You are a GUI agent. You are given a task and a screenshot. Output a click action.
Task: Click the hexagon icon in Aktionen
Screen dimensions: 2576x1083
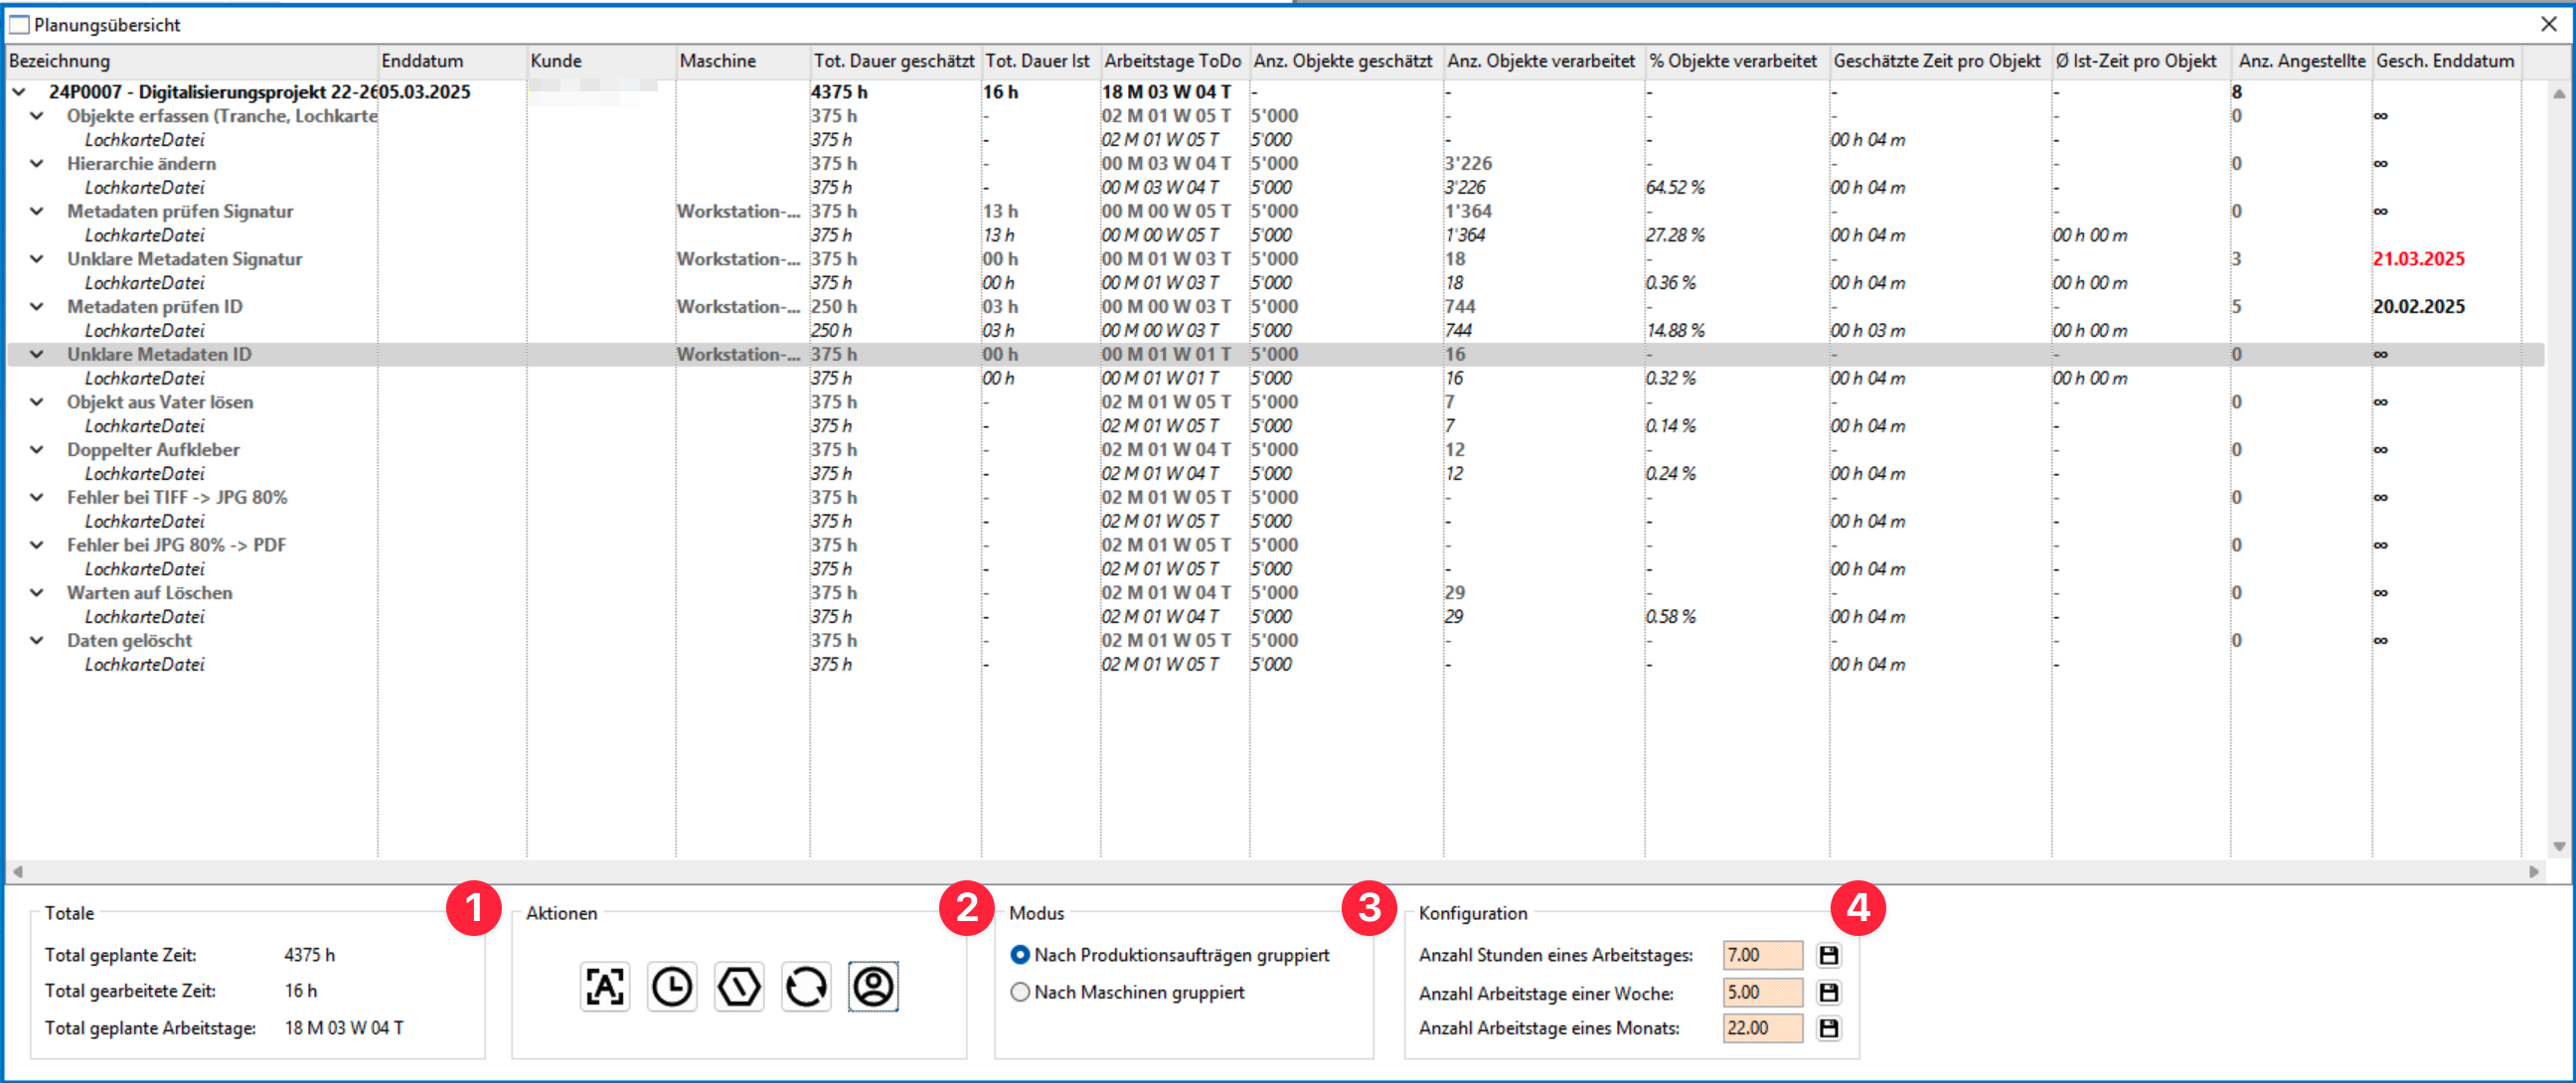739,987
